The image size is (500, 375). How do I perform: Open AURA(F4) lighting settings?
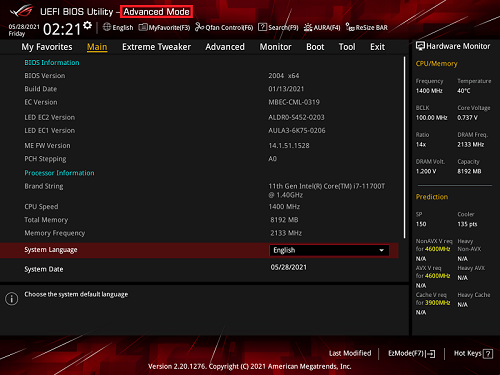click(x=322, y=27)
